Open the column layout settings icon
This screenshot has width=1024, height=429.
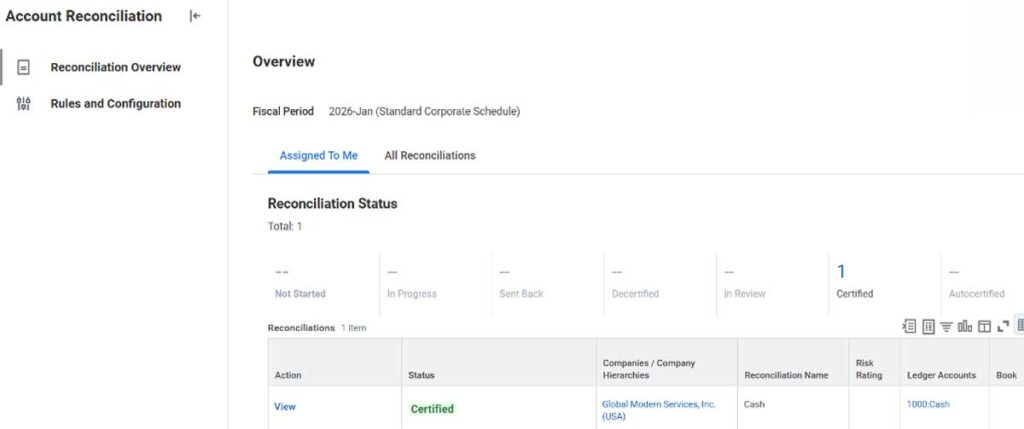(x=984, y=326)
